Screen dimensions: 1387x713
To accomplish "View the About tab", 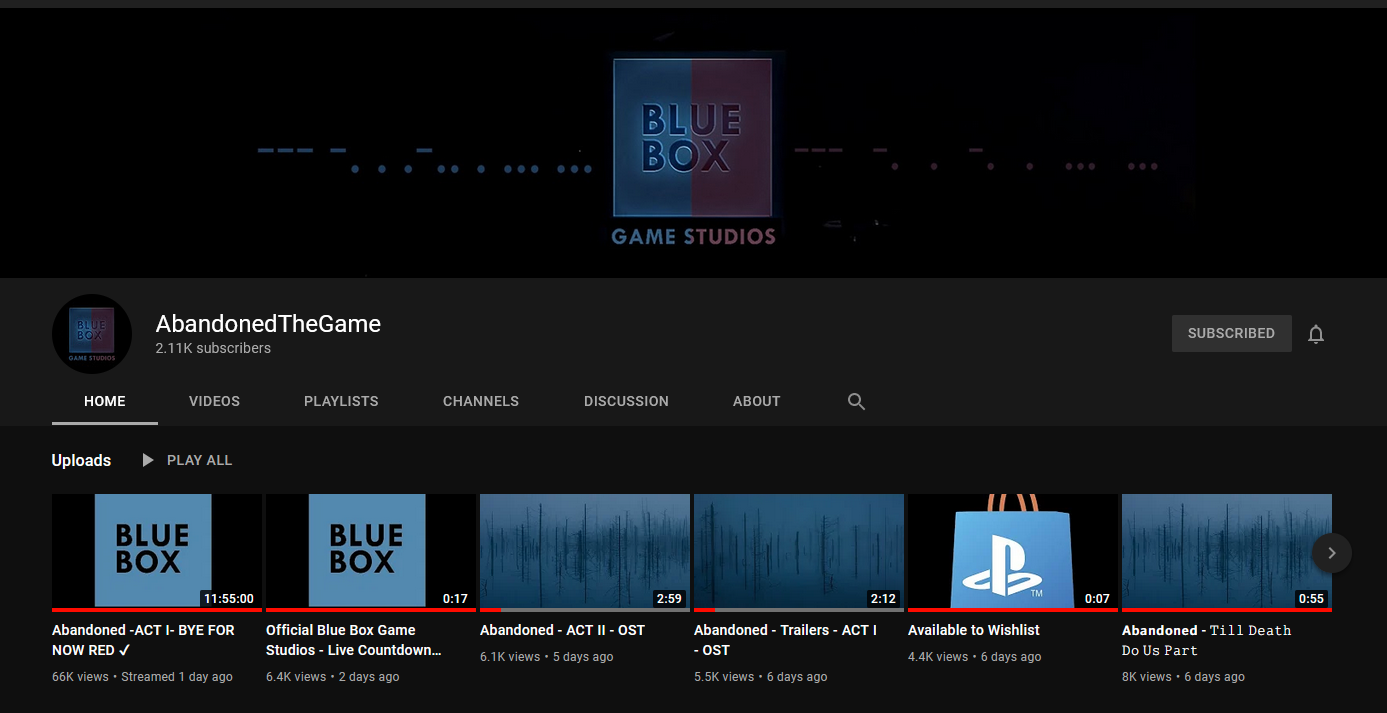I will [756, 401].
